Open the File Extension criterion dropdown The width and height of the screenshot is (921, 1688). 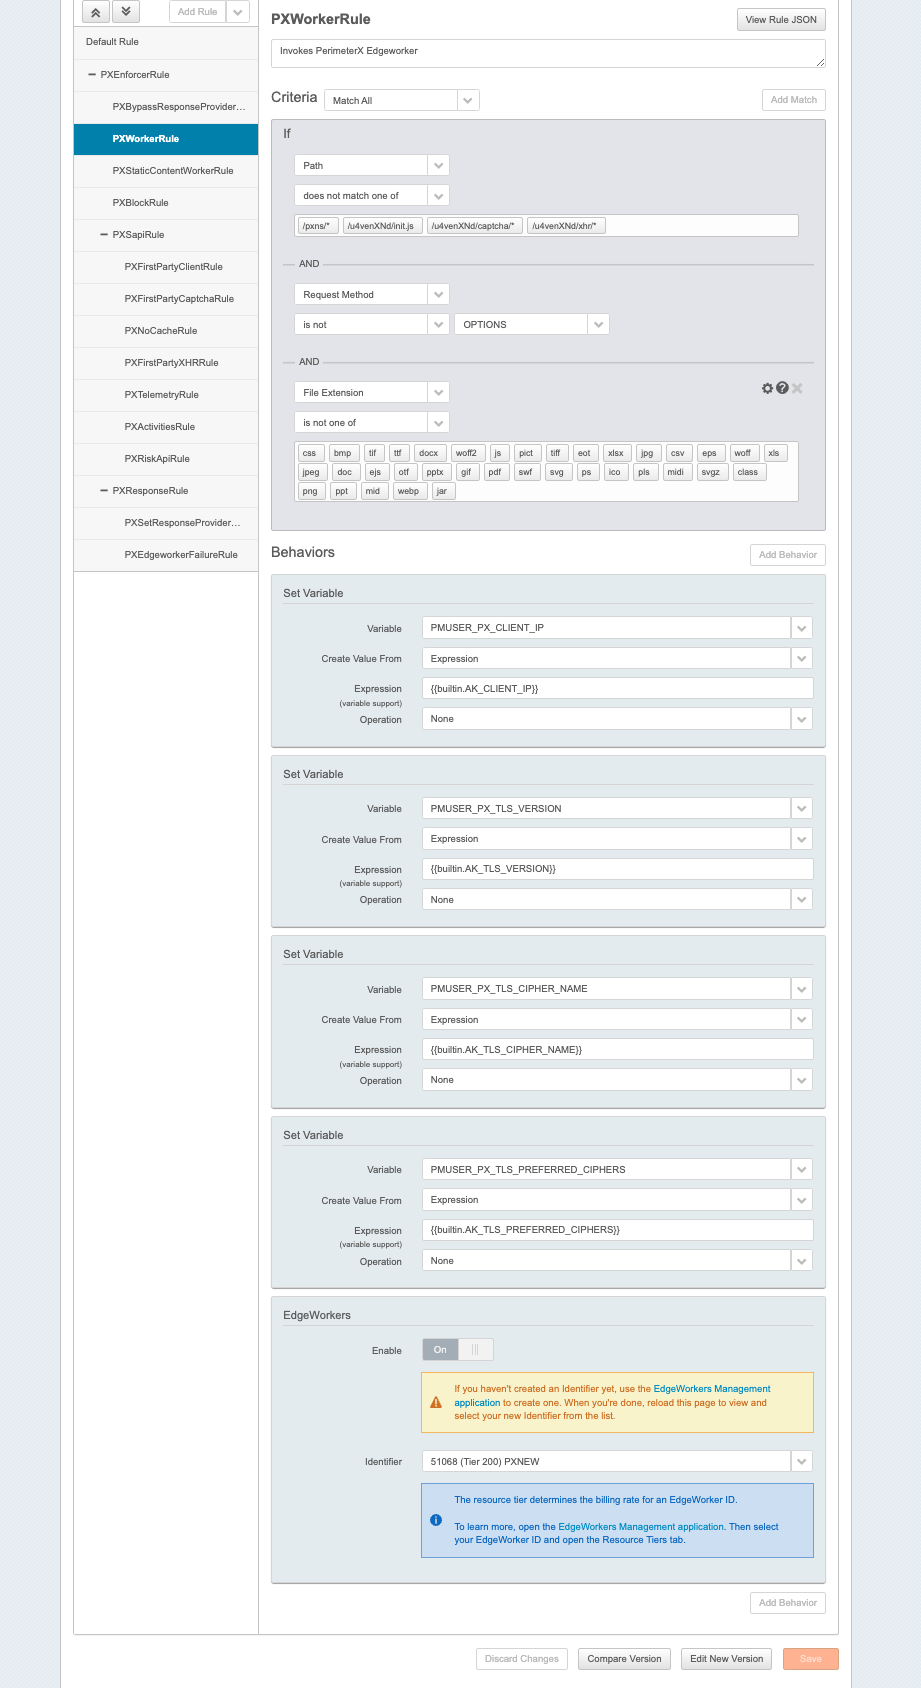click(438, 392)
